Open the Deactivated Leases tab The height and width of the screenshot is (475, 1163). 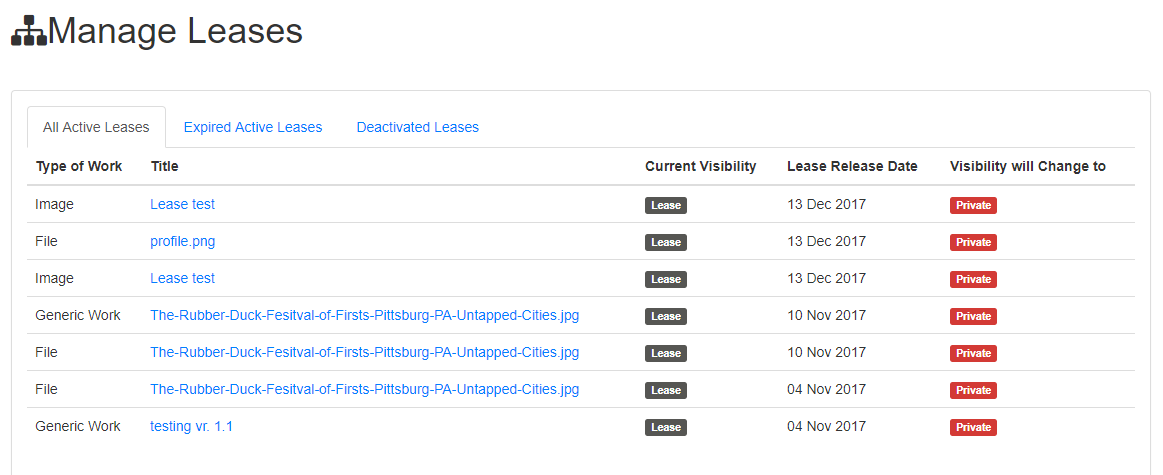[x=418, y=127]
